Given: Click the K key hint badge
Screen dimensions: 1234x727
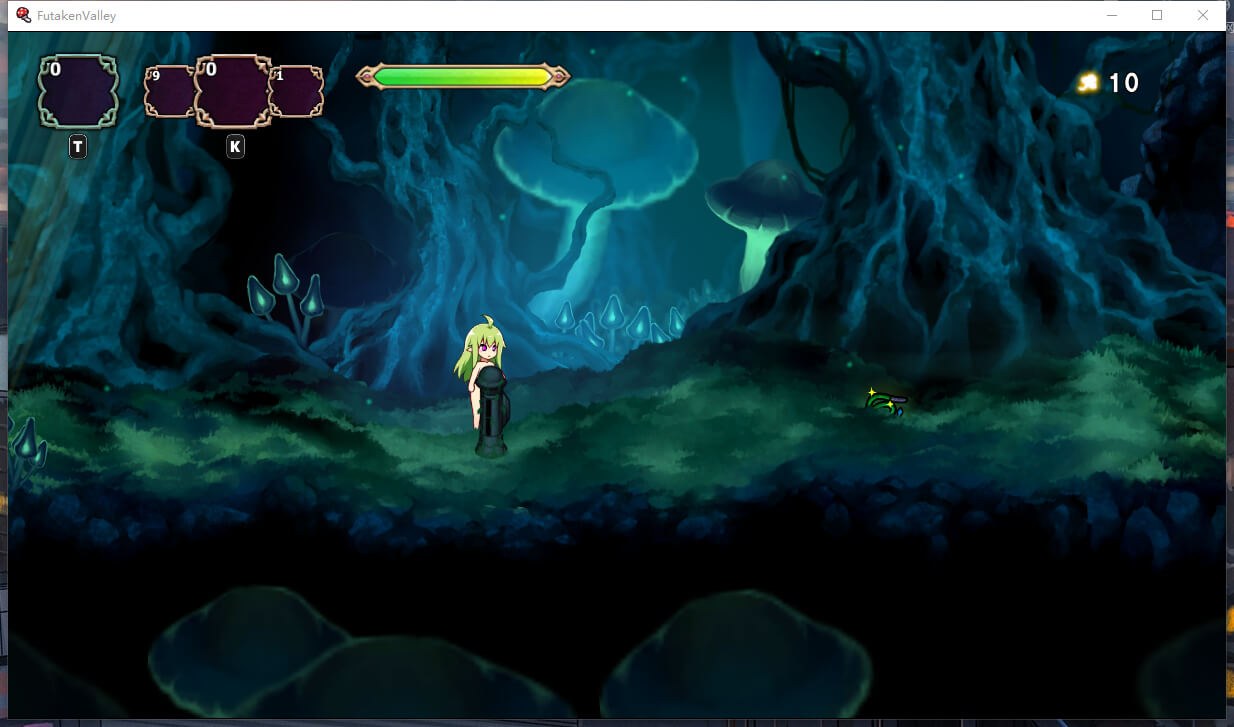Looking at the screenshot, I should point(235,147).
